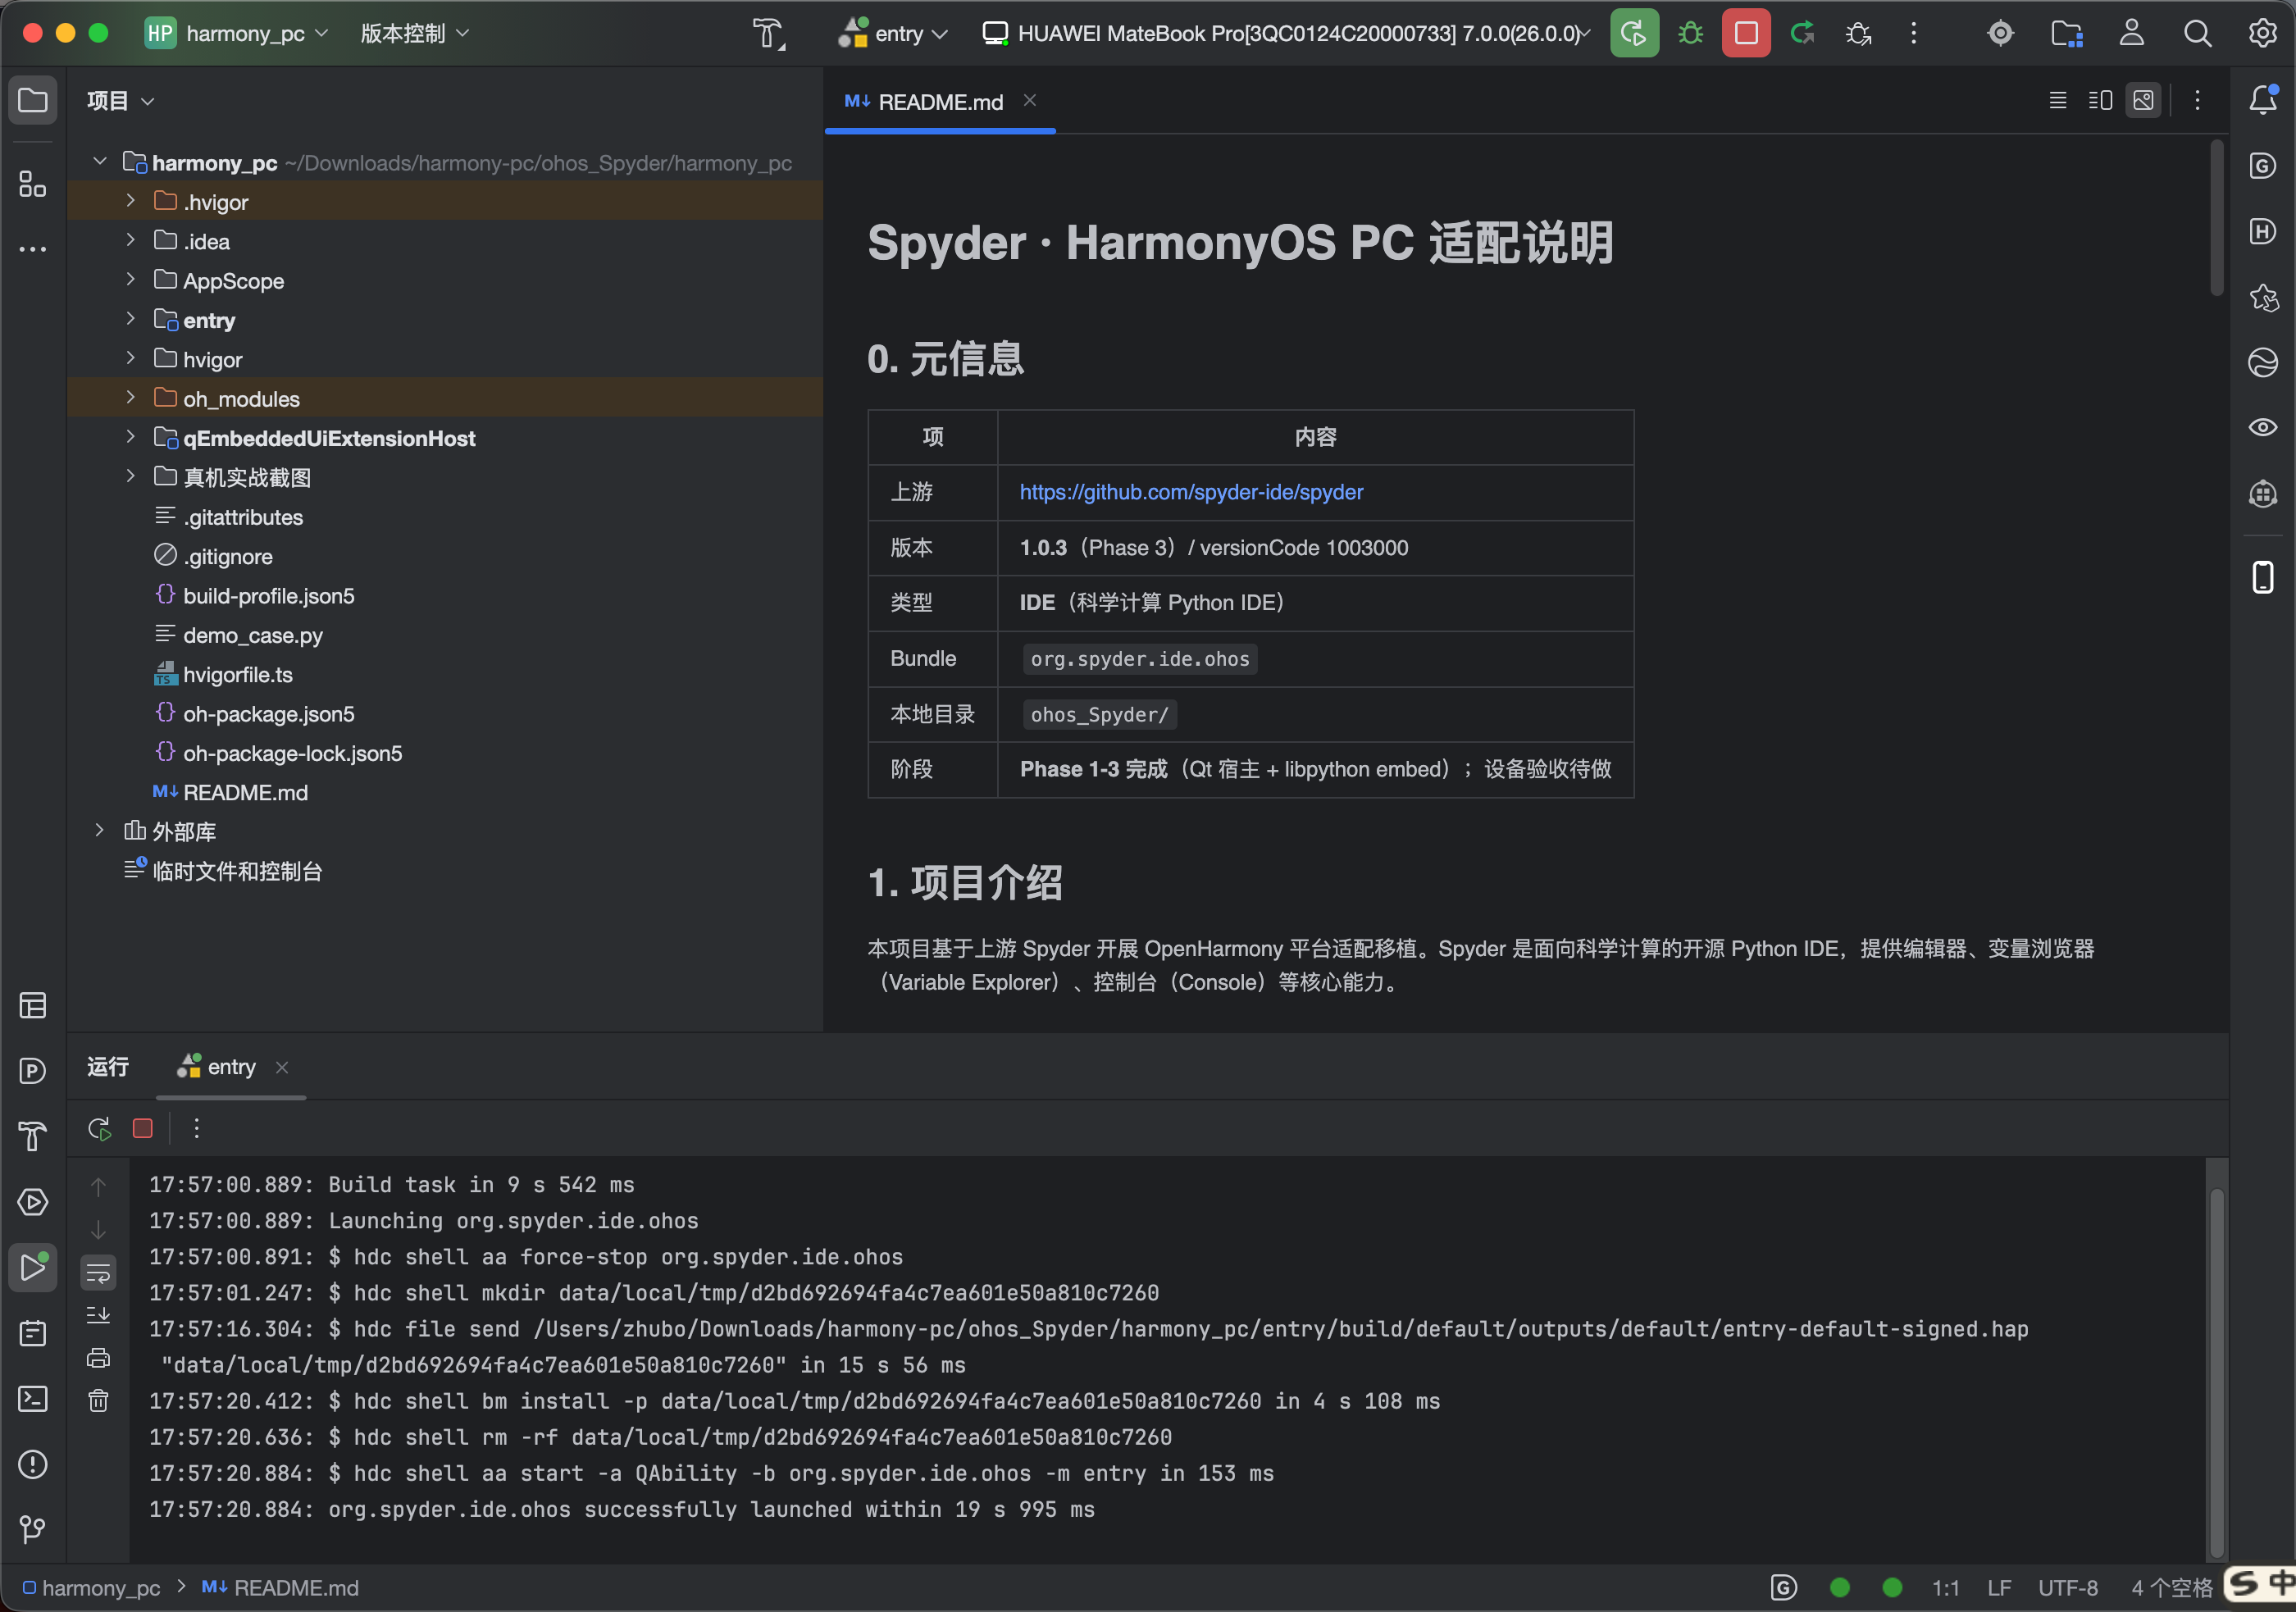Open the Problems warning icon
Screen dimensions: 2296x1612
point(32,1465)
